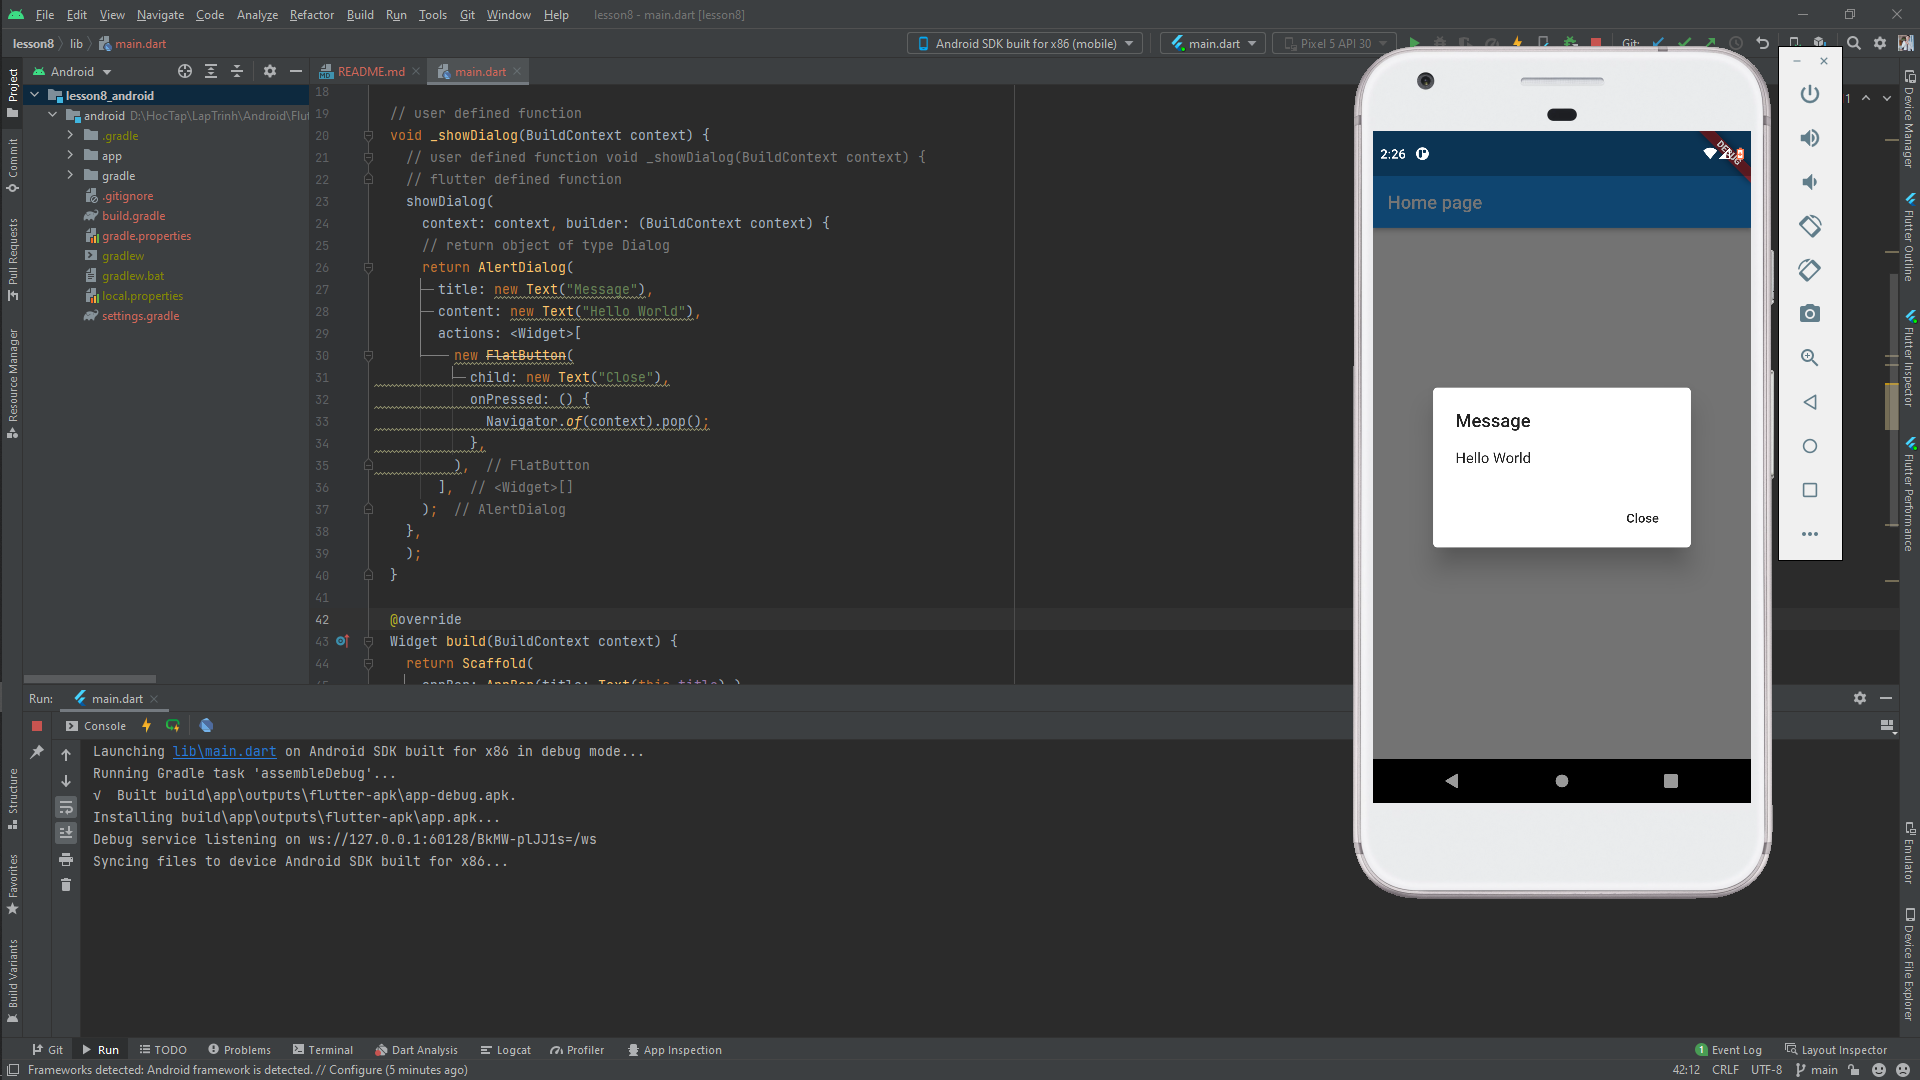Run the app using the green play icon
Viewport: 1920px width, 1080px height.
coord(1414,43)
